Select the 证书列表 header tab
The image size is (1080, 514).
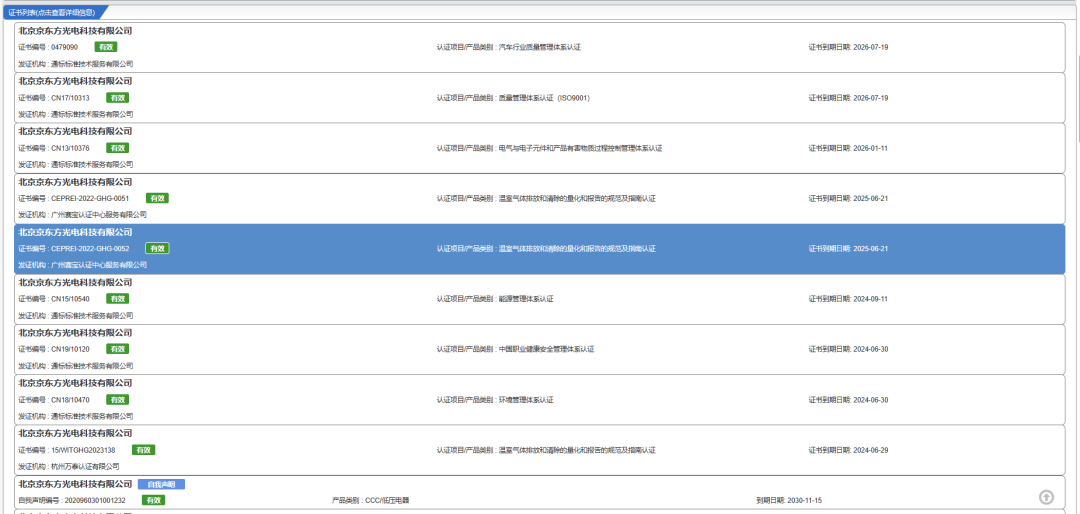point(54,12)
